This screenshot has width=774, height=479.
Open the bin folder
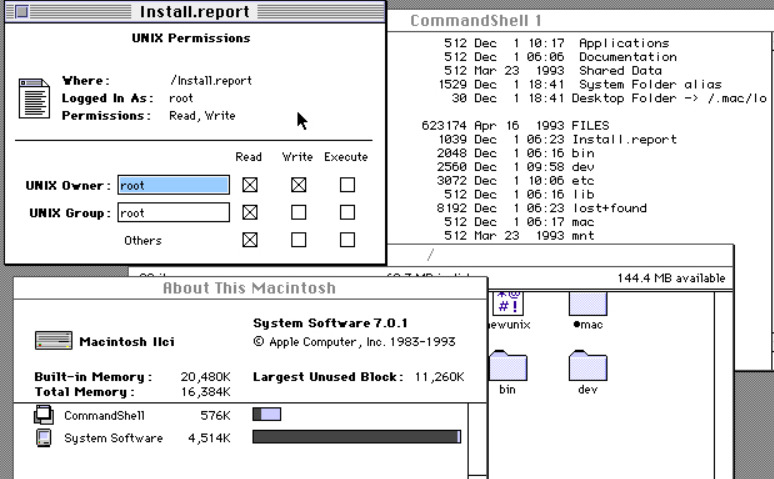pyautogui.click(x=507, y=366)
